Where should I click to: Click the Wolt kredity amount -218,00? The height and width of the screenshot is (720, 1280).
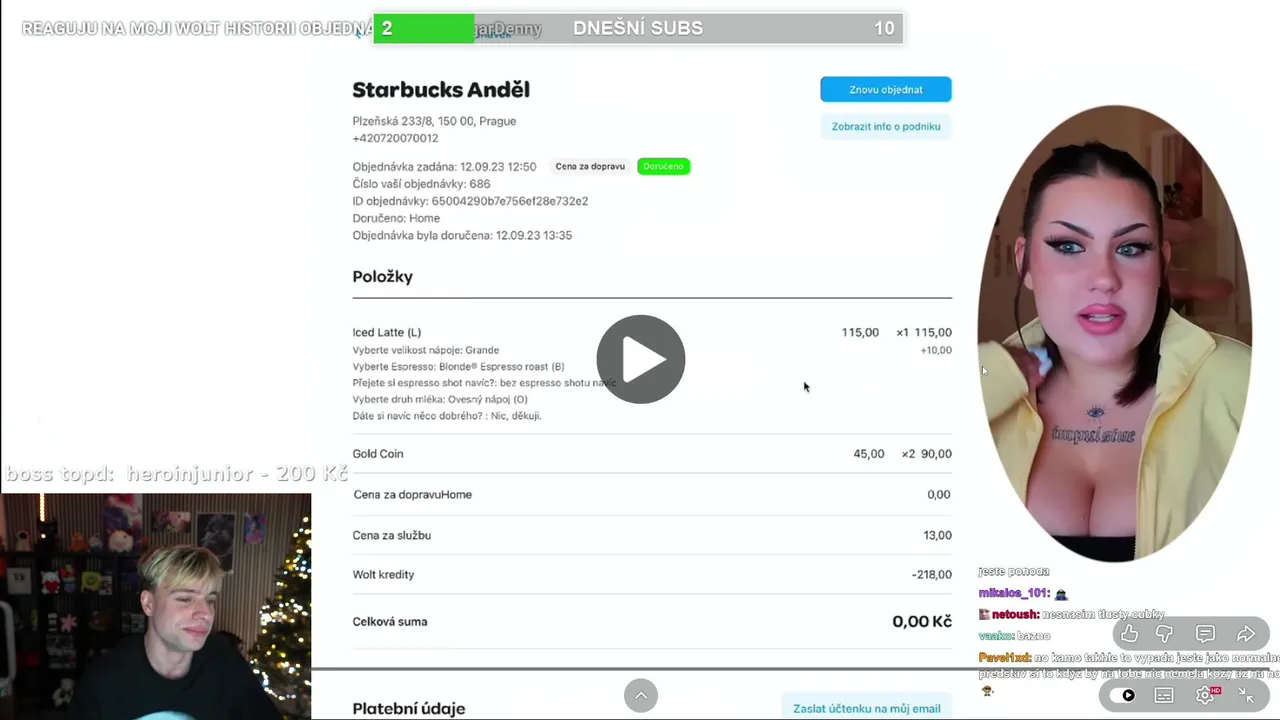pos(932,574)
